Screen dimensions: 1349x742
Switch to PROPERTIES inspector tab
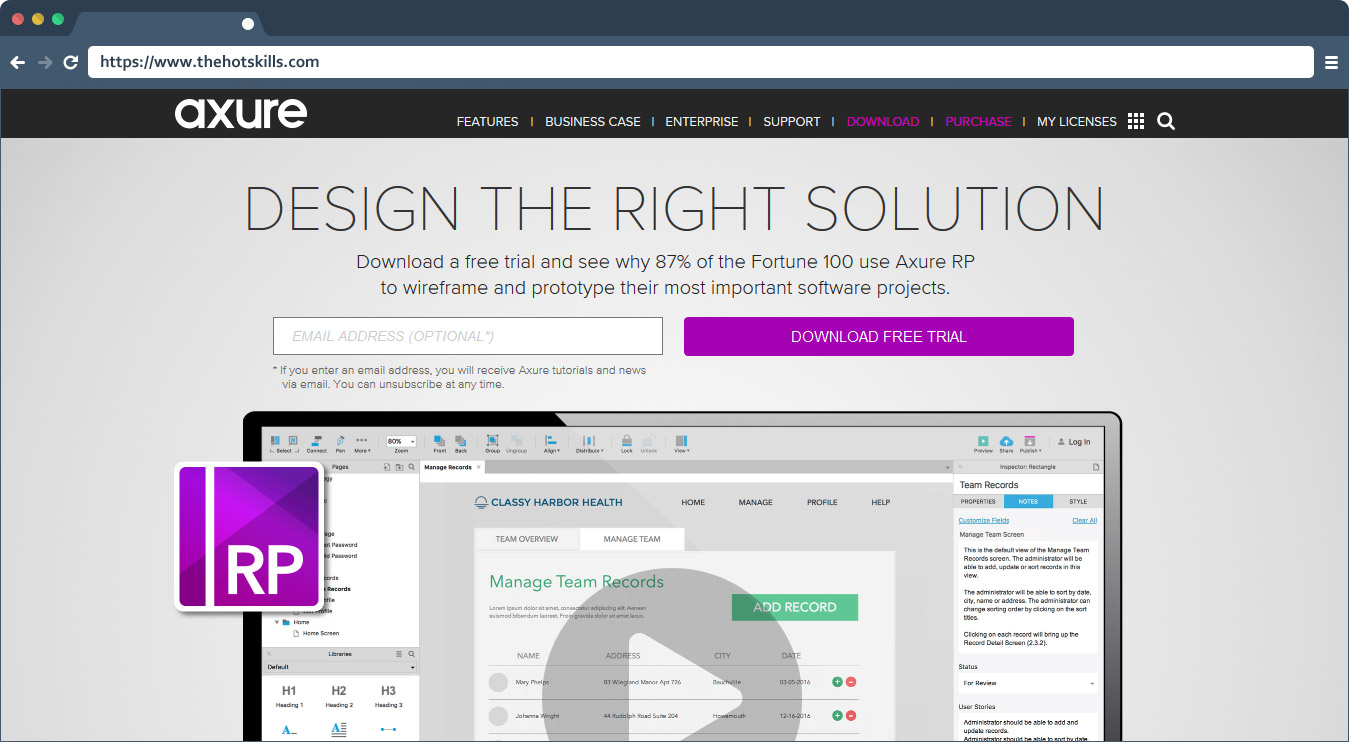click(x=978, y=501)
